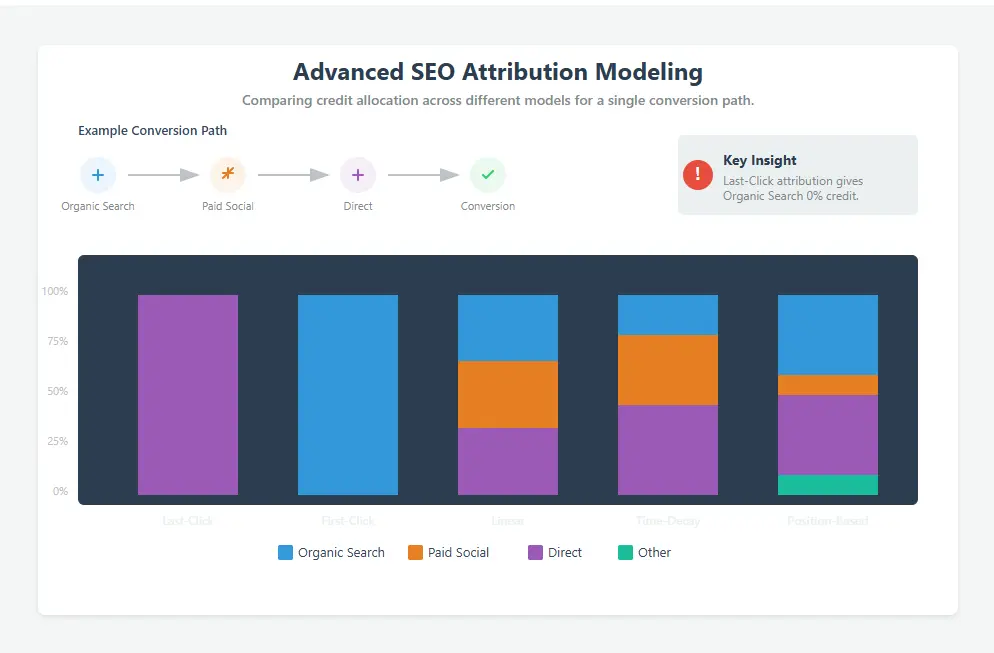The width and height of the screenshot is (994, 653).
Task: Click the Advanced SEO Attribution Modeling heading
Action: [x=497, y=72]
